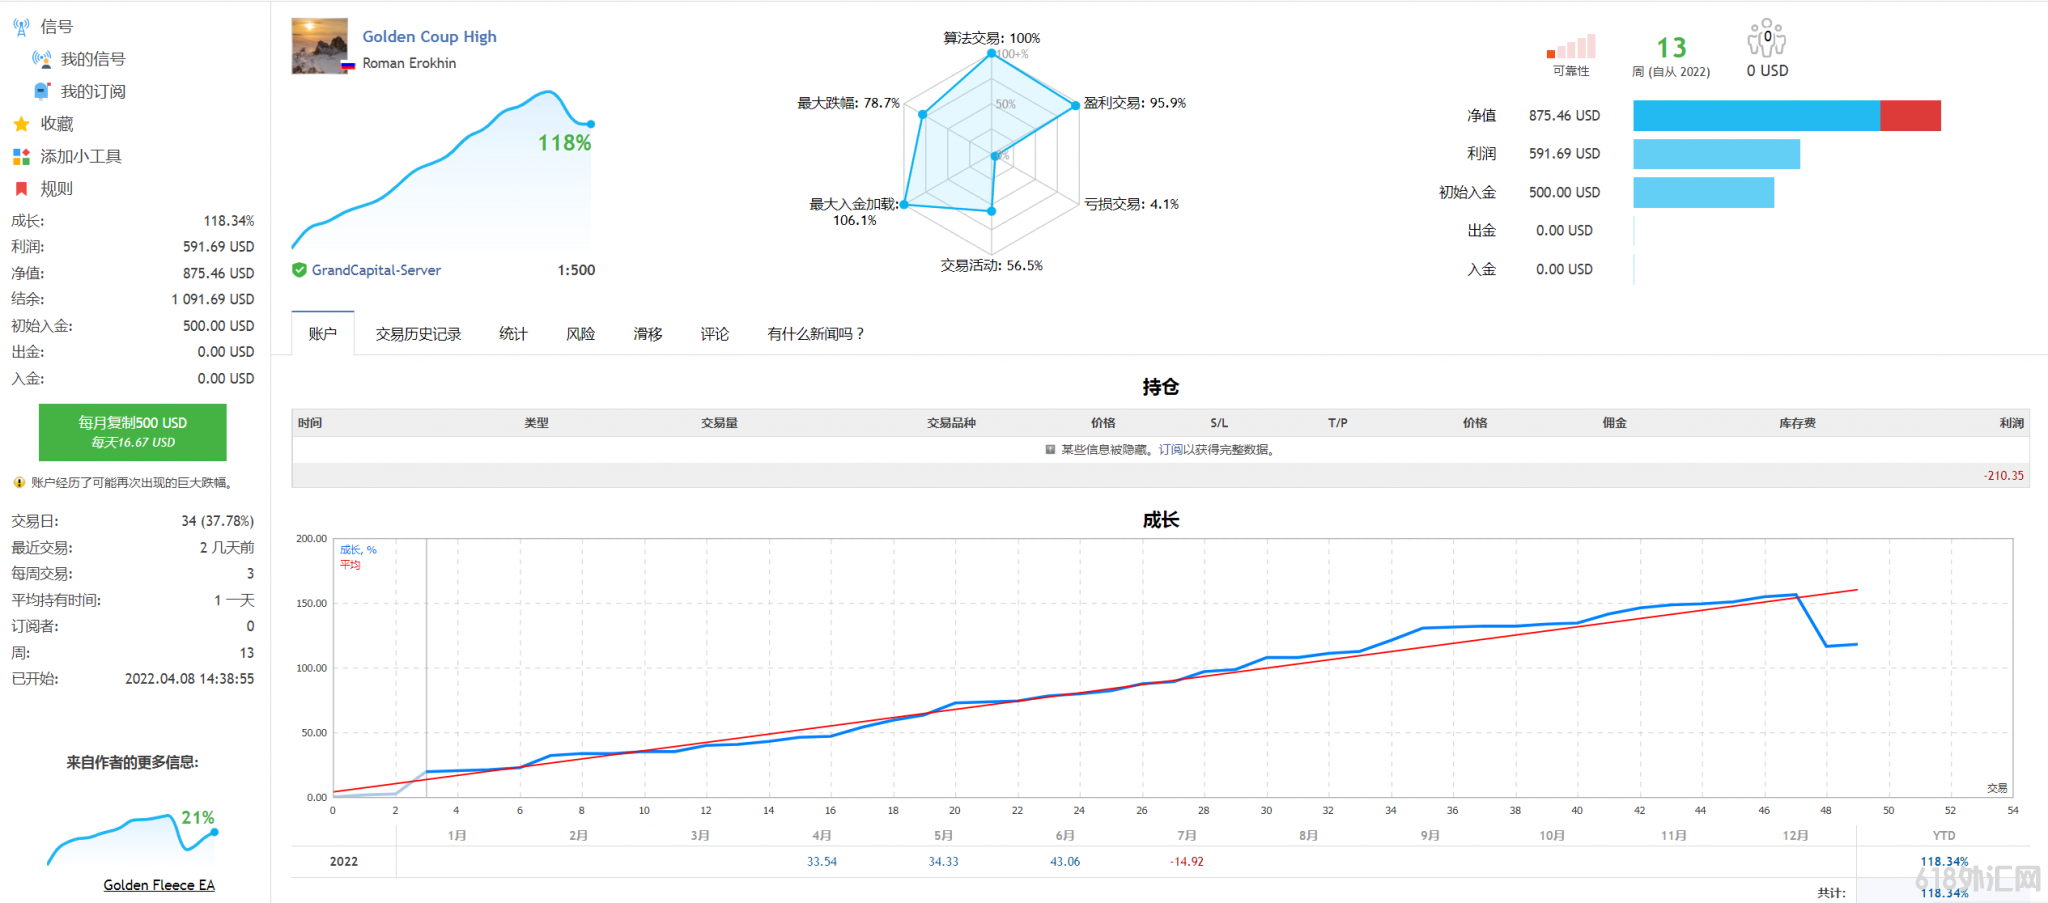Viewport: 2048px width, 903px height.
Task: Sort positions by 利润 column header
Action: pyautogui.click(x=2012, y=423)
